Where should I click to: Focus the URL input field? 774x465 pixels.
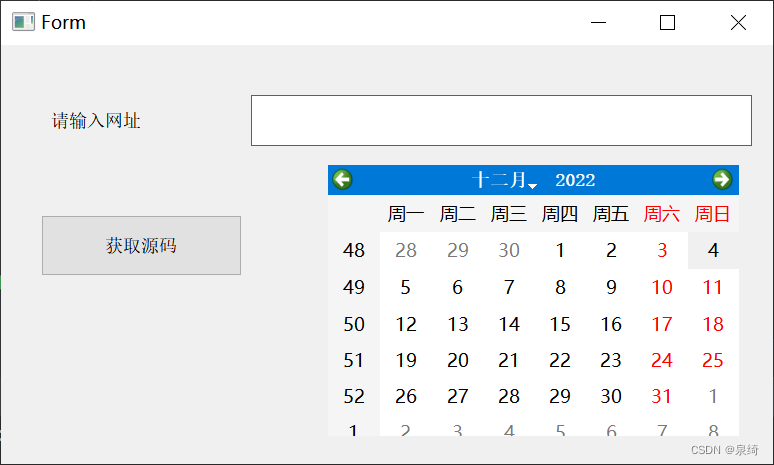pyautogui.click(x=502, y=120)
